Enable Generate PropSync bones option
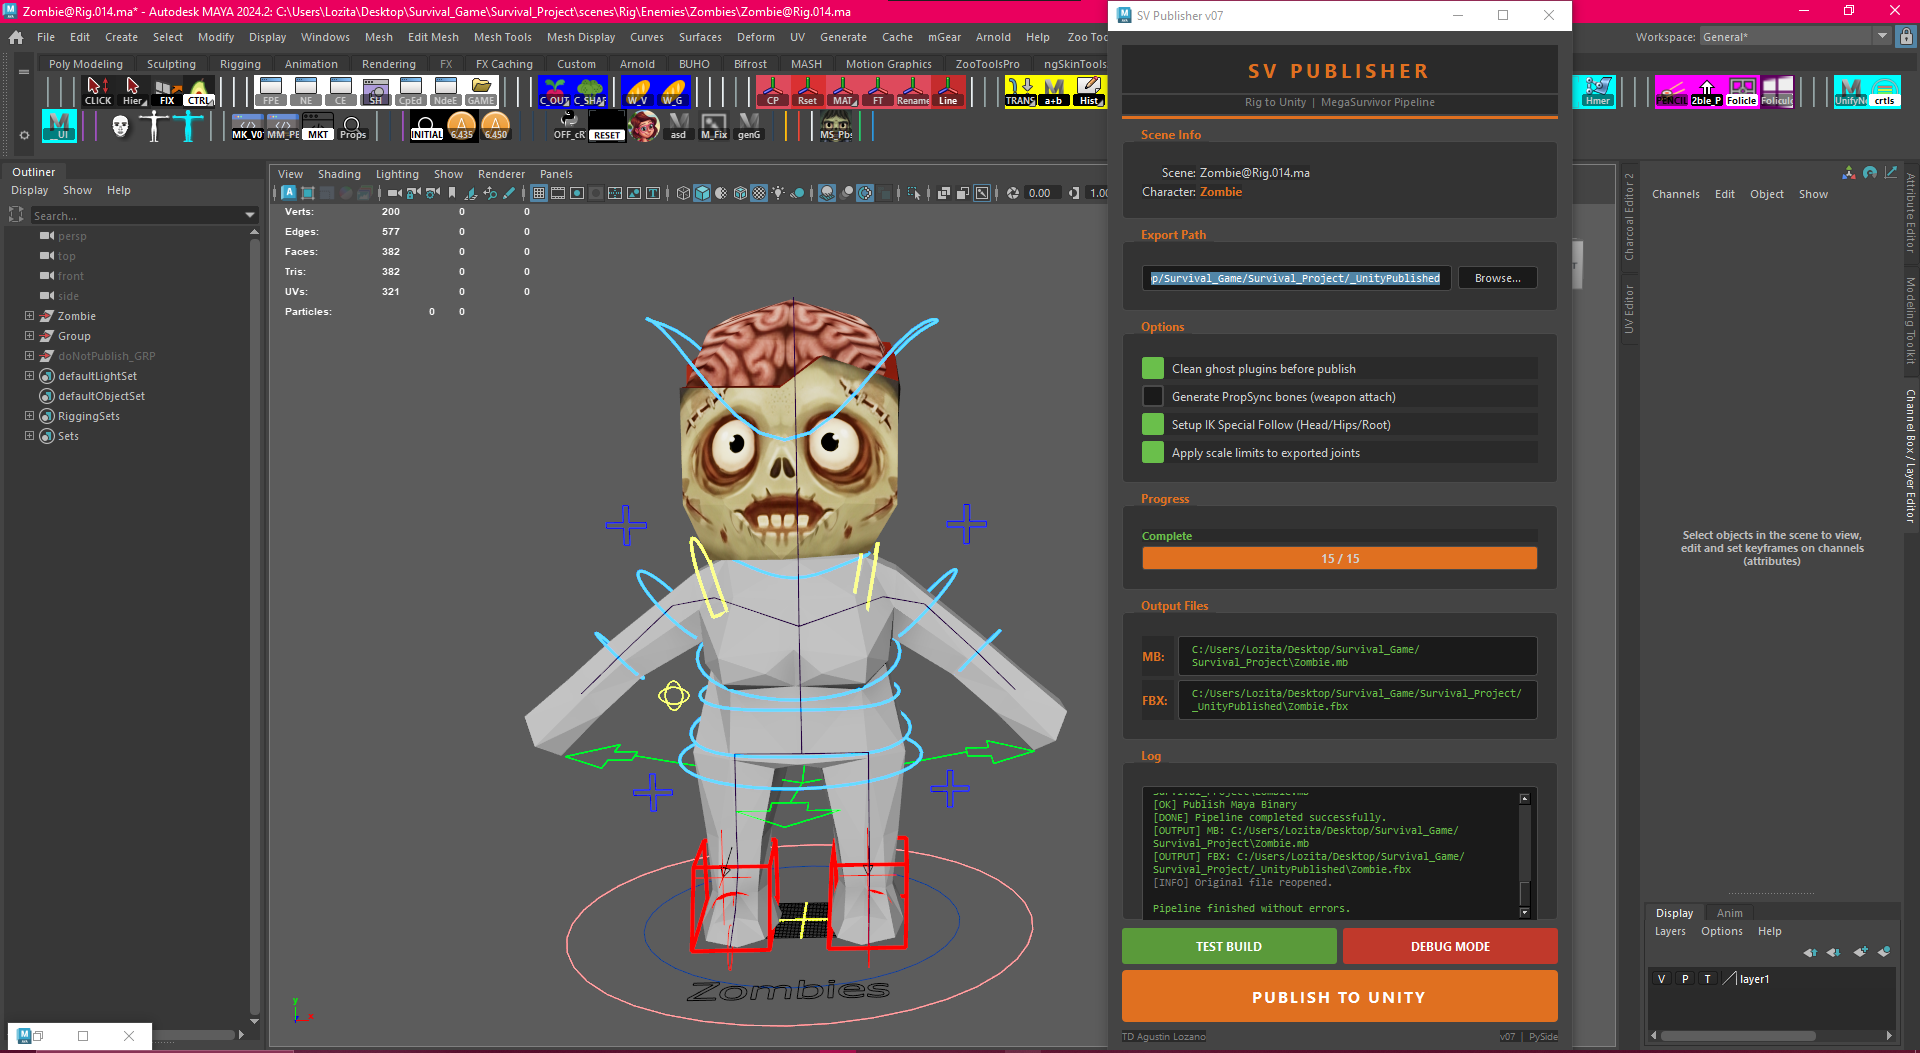This screenshot has width=1920, height=1053. 1153,397
